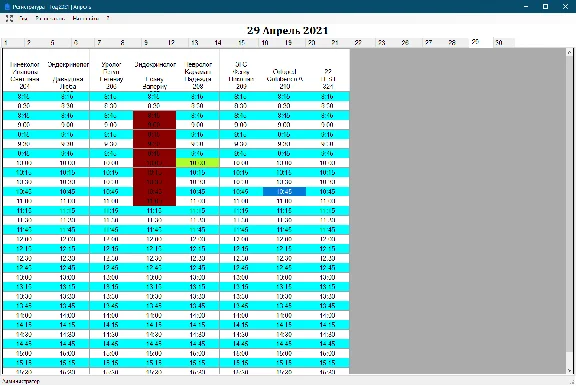Select the day 1 tab
The width and height of the screenshot is (576, 386).
point(12,43)
